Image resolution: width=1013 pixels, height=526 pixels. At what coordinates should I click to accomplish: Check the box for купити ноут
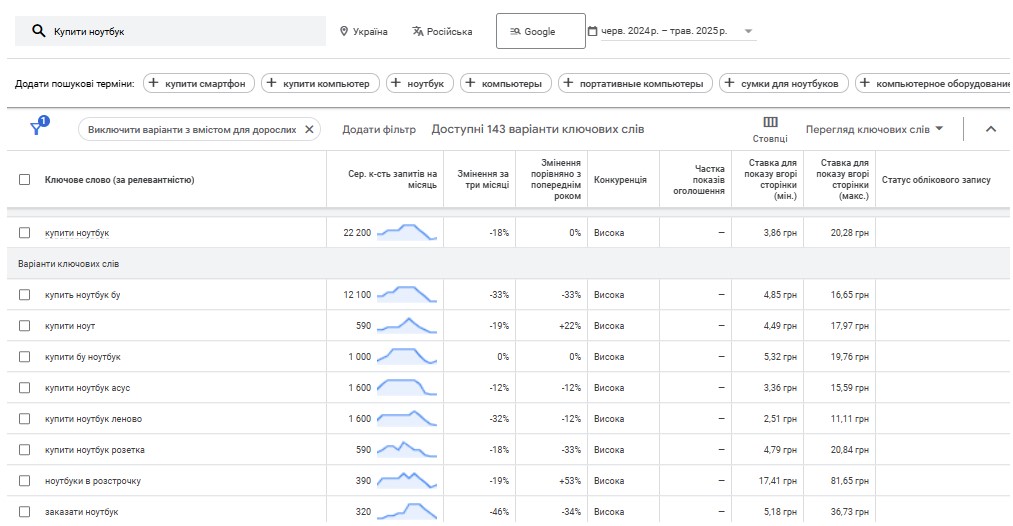point(25,326)
